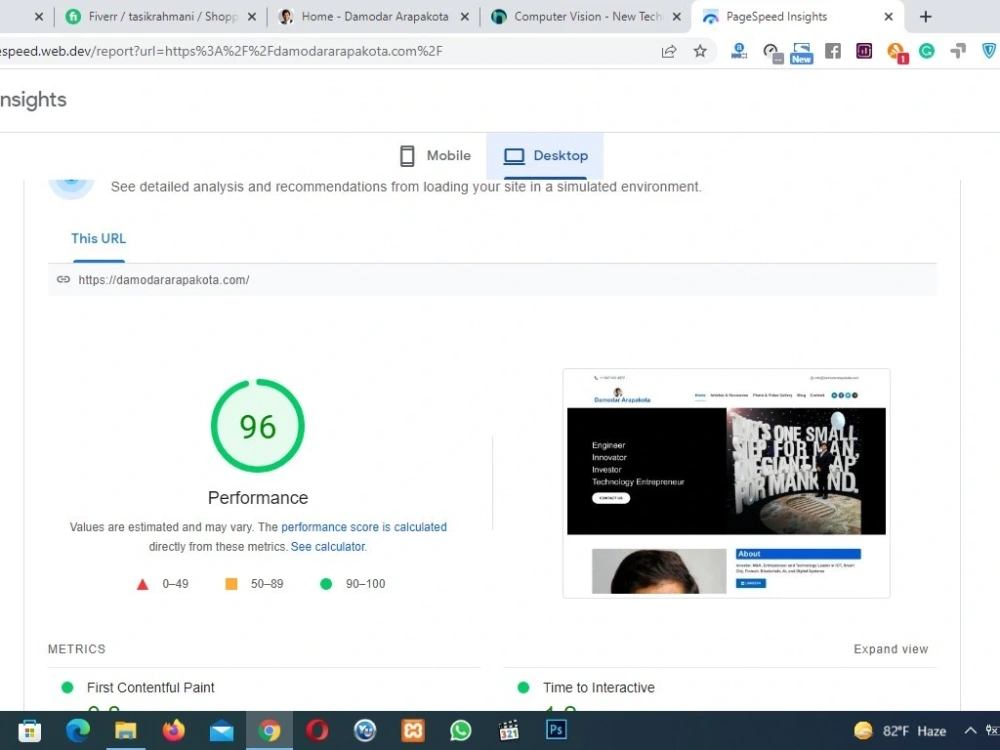Click 'Expand view' for metrics
This screenshot has height=750, width=1000.
(890, 649)
